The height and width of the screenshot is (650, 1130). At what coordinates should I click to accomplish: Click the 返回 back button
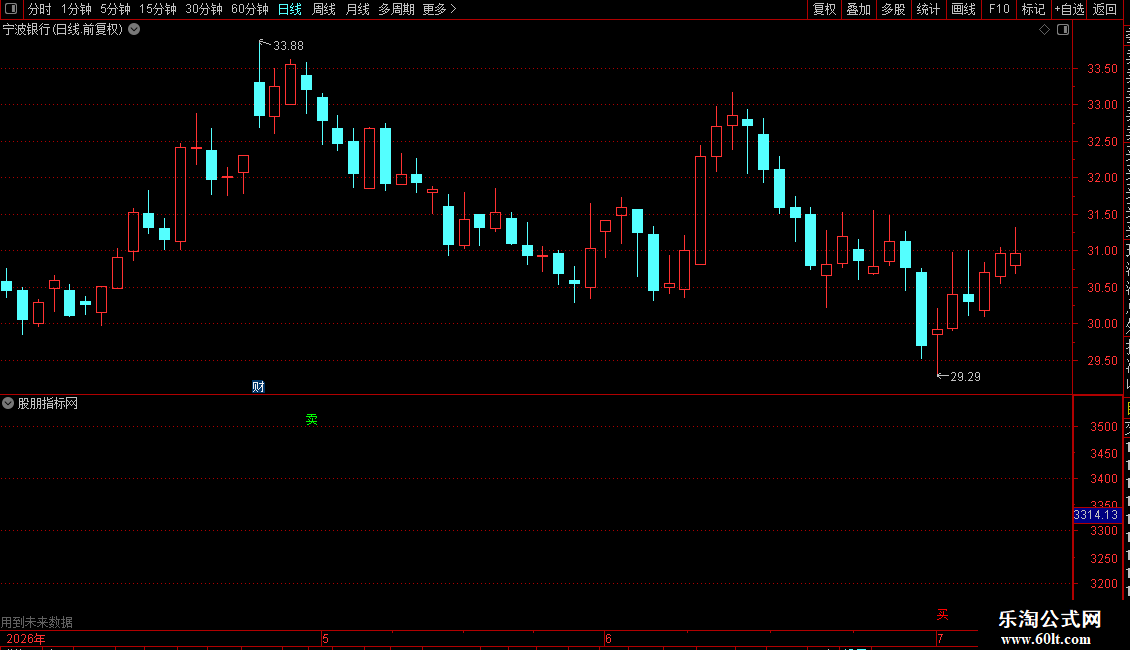(1104, 9)
